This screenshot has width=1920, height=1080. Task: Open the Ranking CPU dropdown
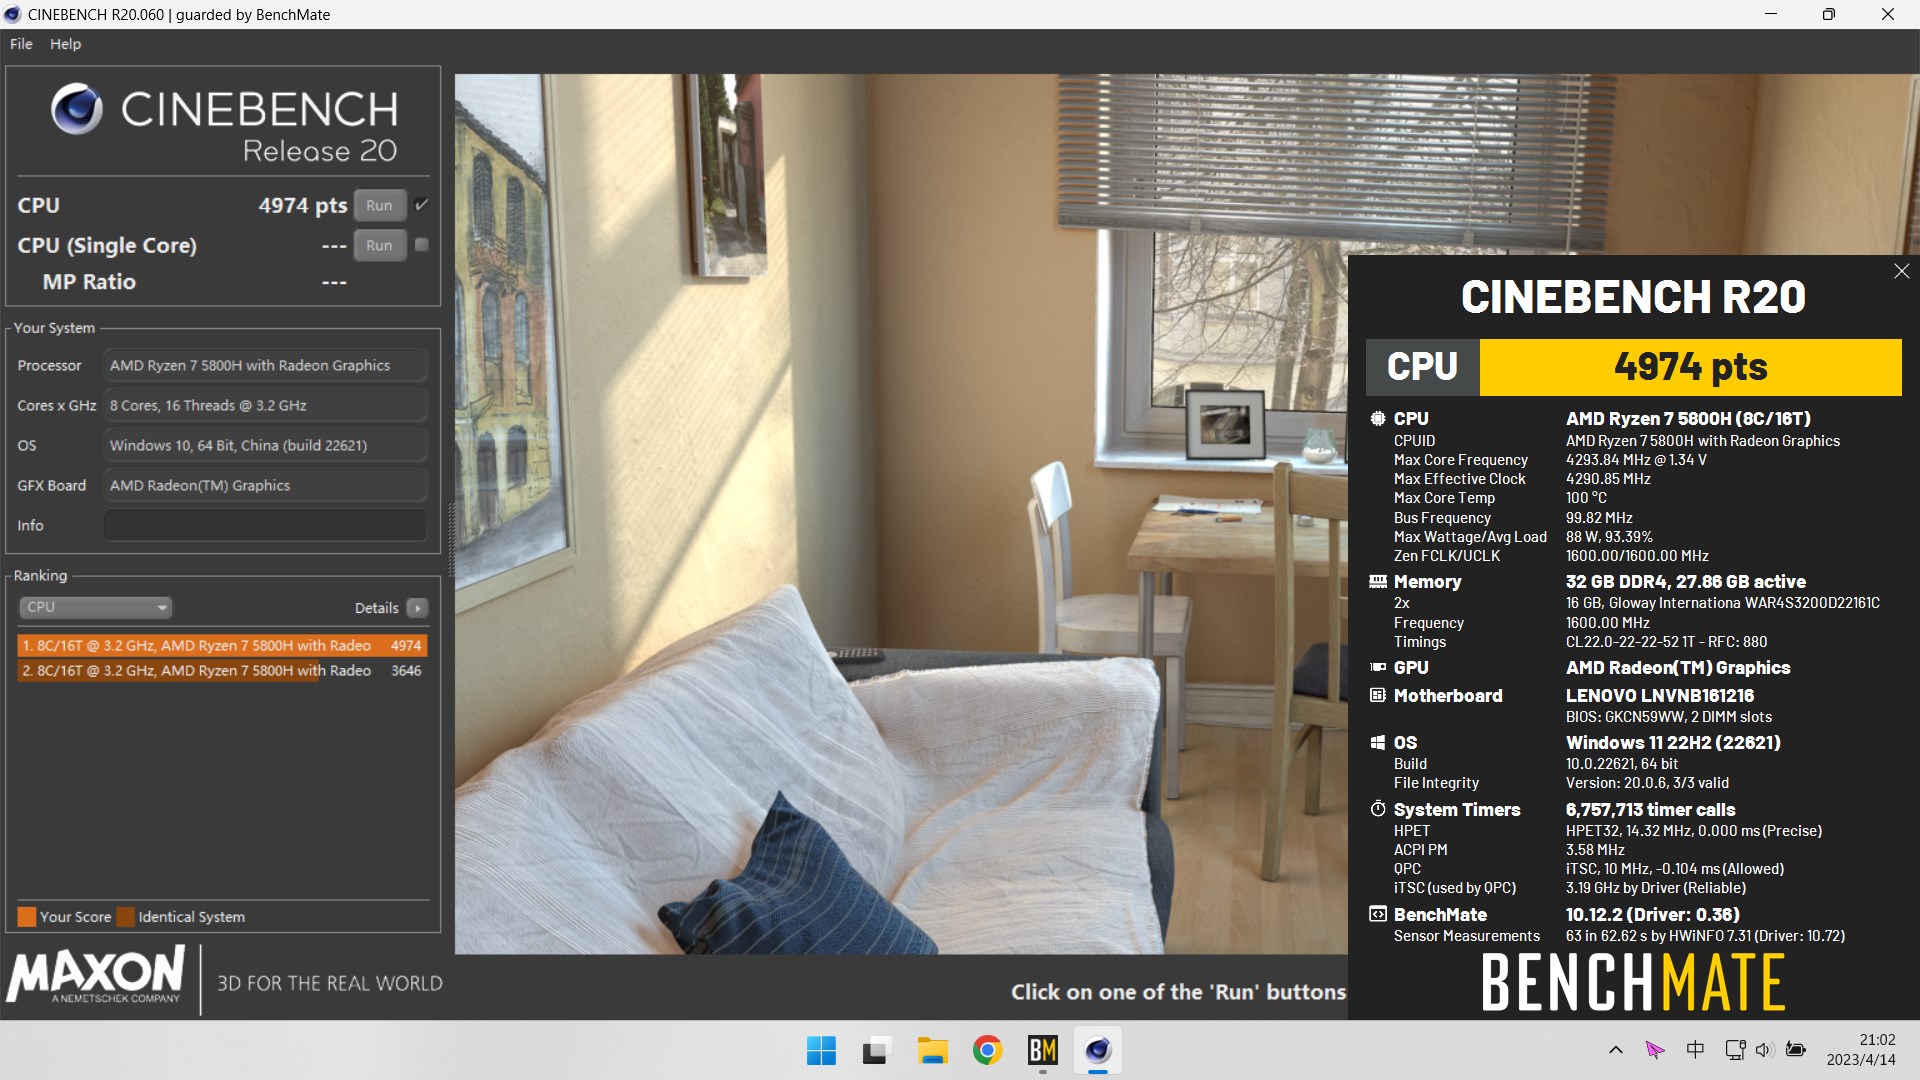click(x=96, y=607)
